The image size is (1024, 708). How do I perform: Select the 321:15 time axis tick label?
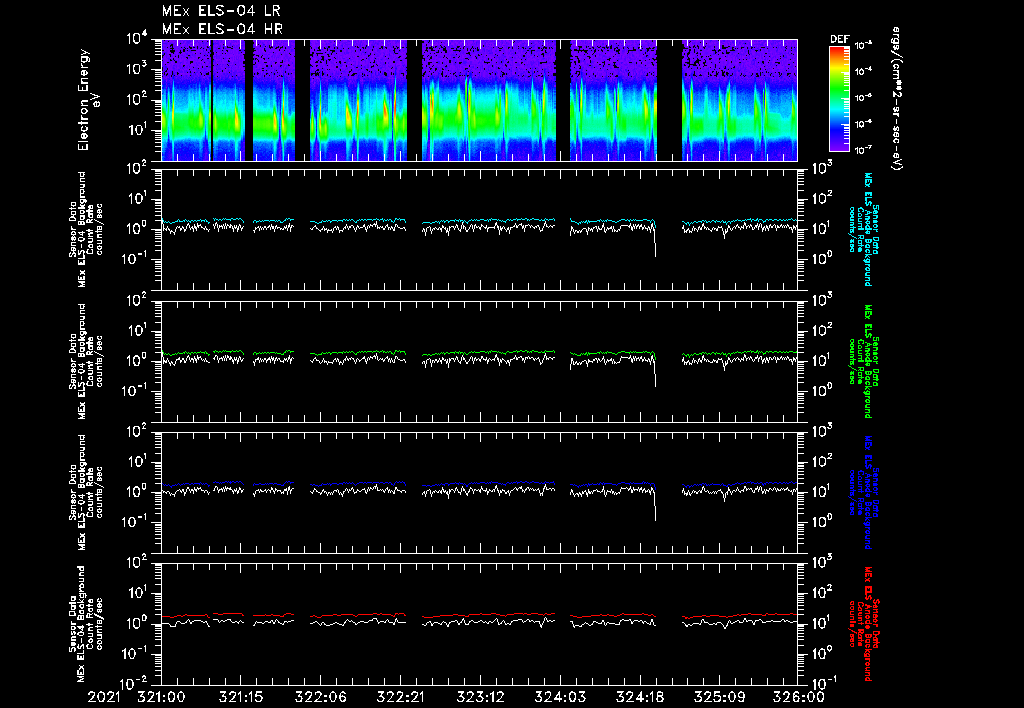tap(241, 696)
